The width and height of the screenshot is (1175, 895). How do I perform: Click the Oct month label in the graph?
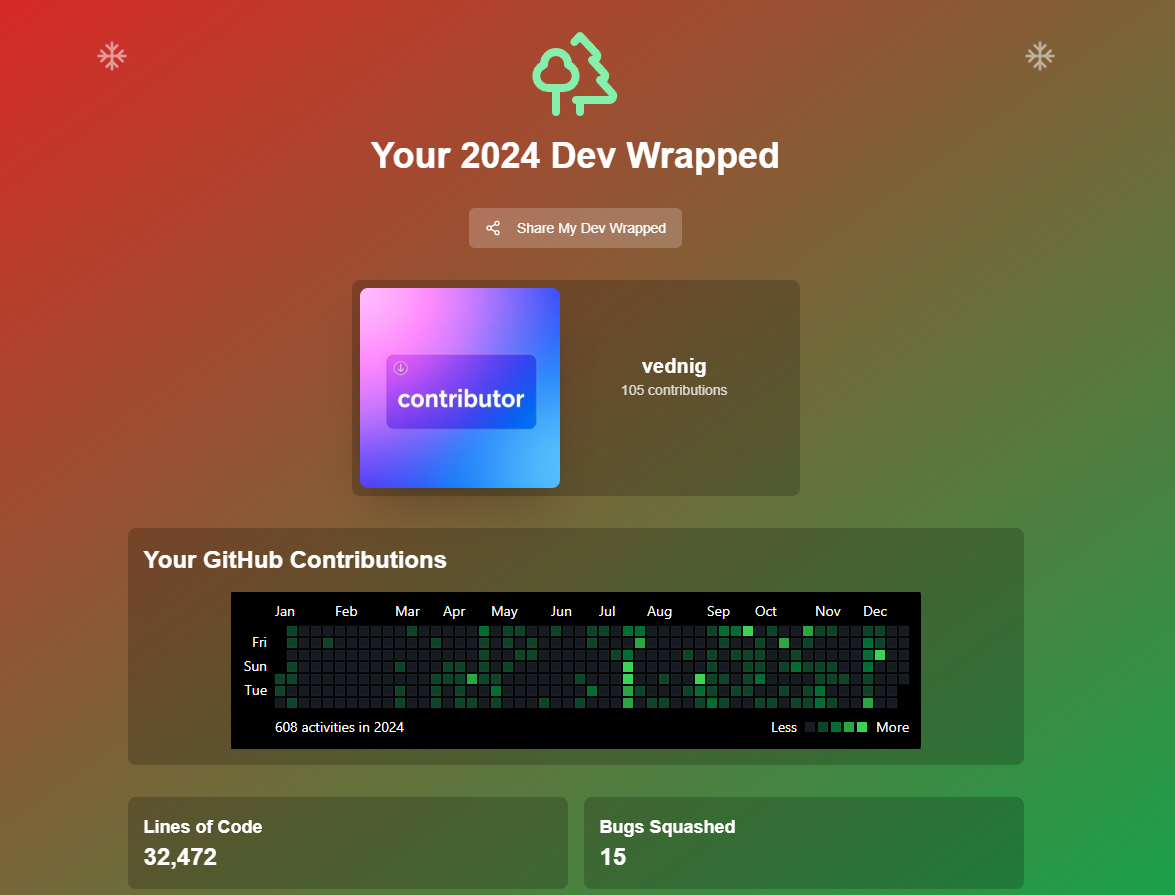coord(766,611)
